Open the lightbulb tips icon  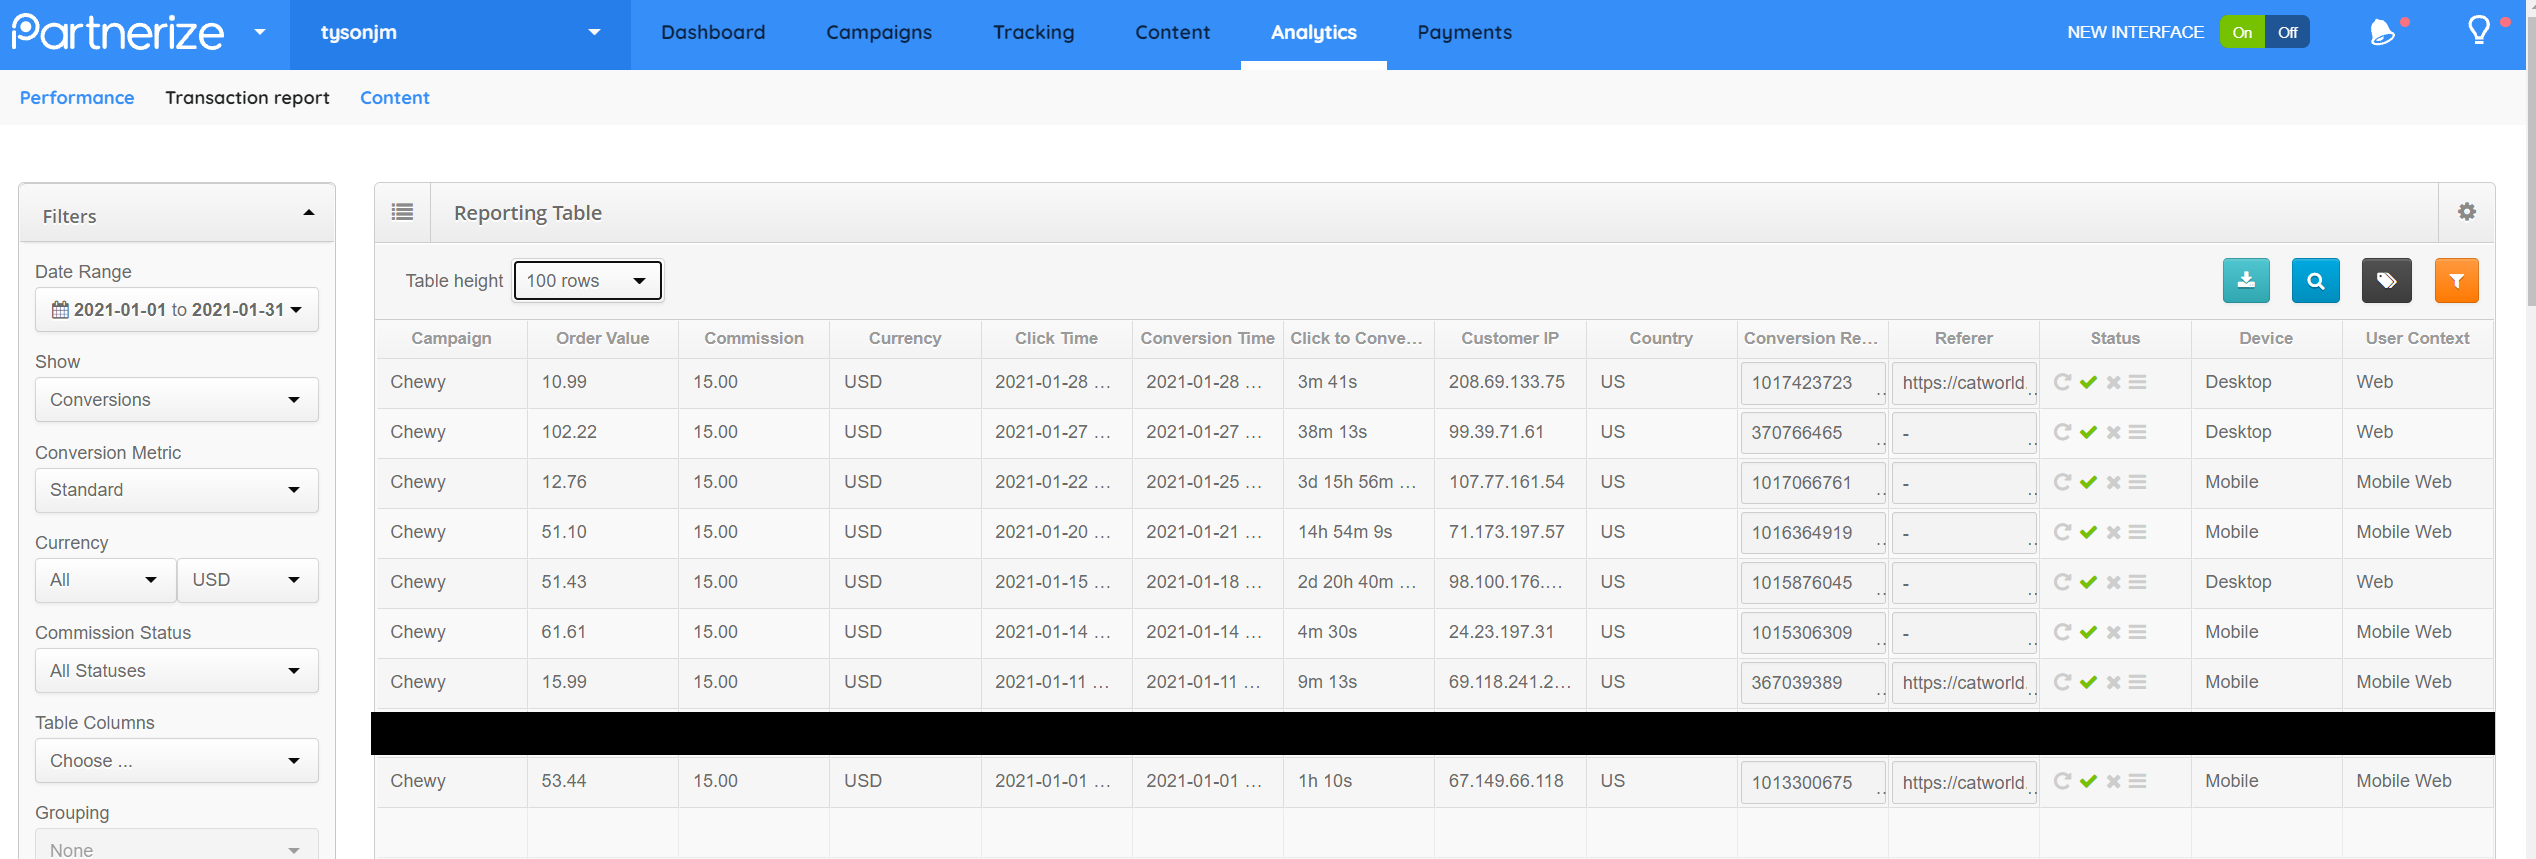click(2479, 30)
